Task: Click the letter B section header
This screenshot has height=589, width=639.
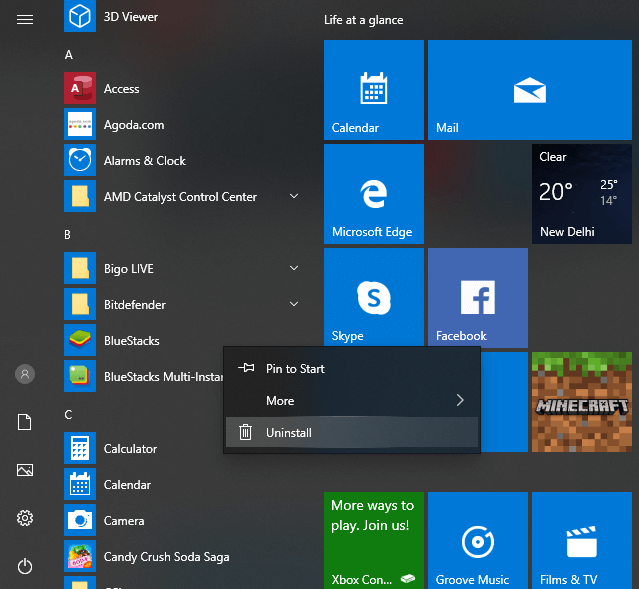Action: click(68, 235)
